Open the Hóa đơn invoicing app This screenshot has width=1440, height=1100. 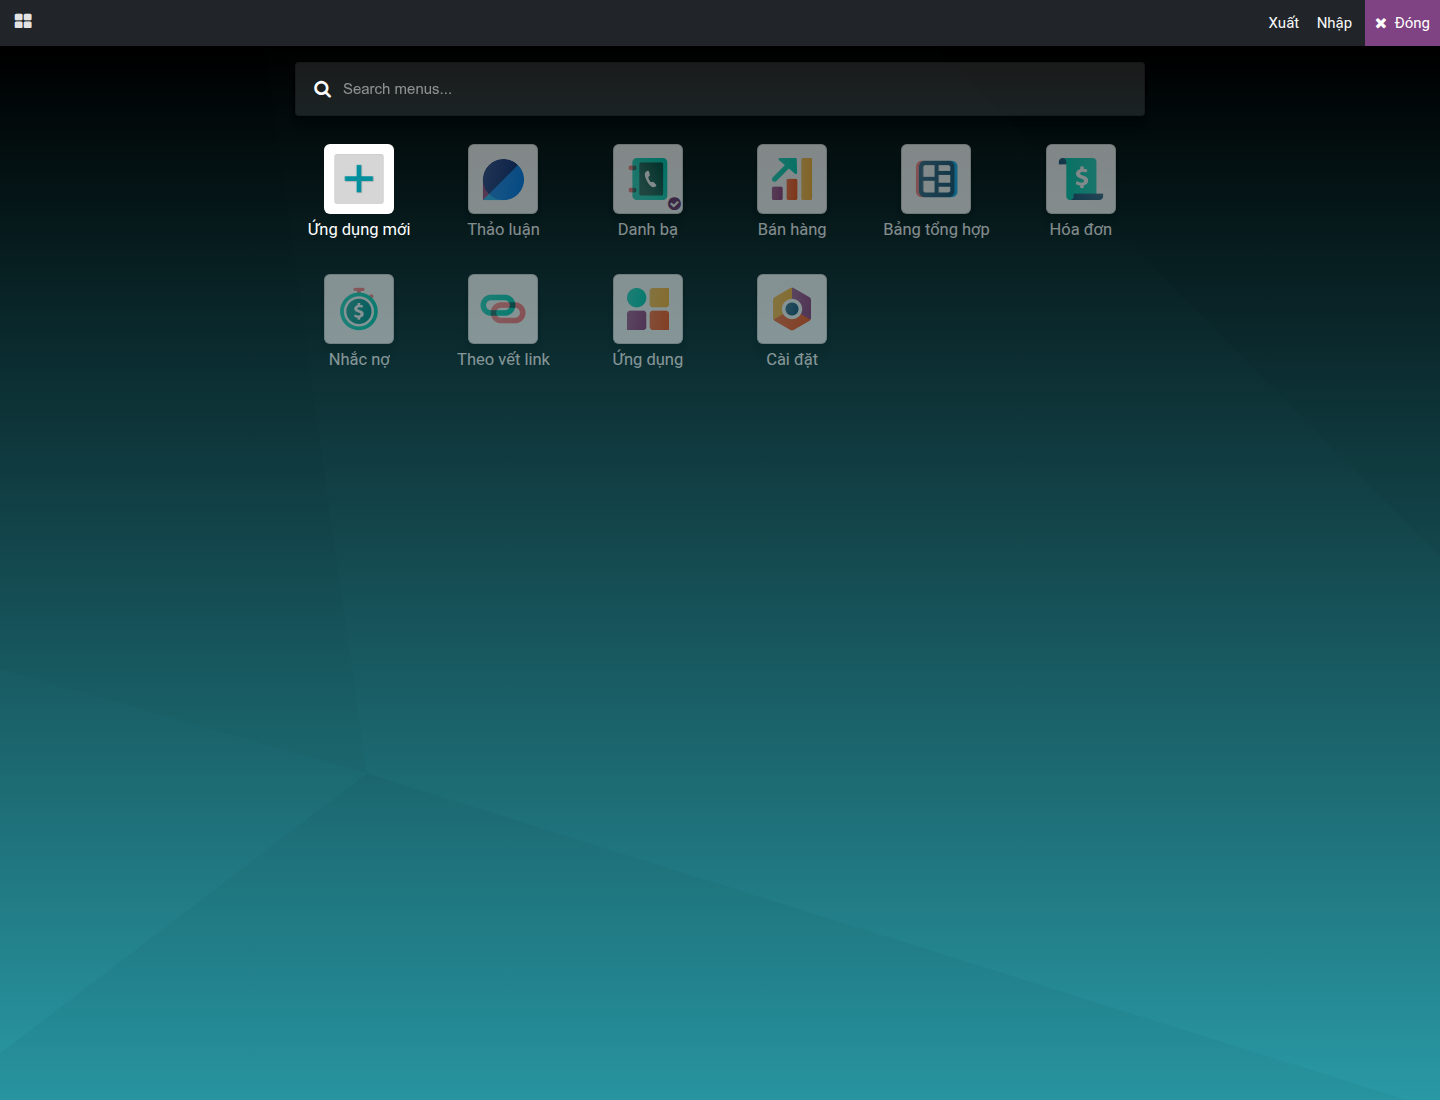click(x=1081, y=179)
